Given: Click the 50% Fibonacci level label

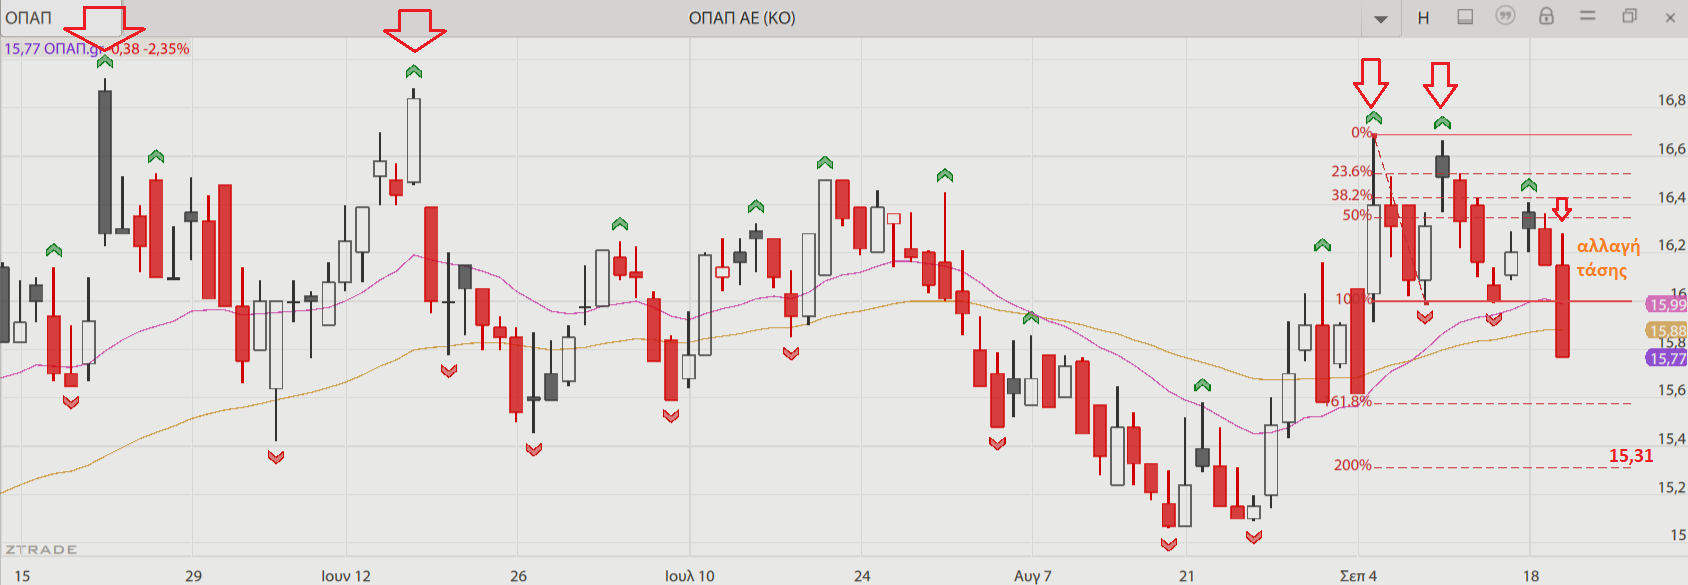Looking at the screenshot, I should click(1357, 215).
